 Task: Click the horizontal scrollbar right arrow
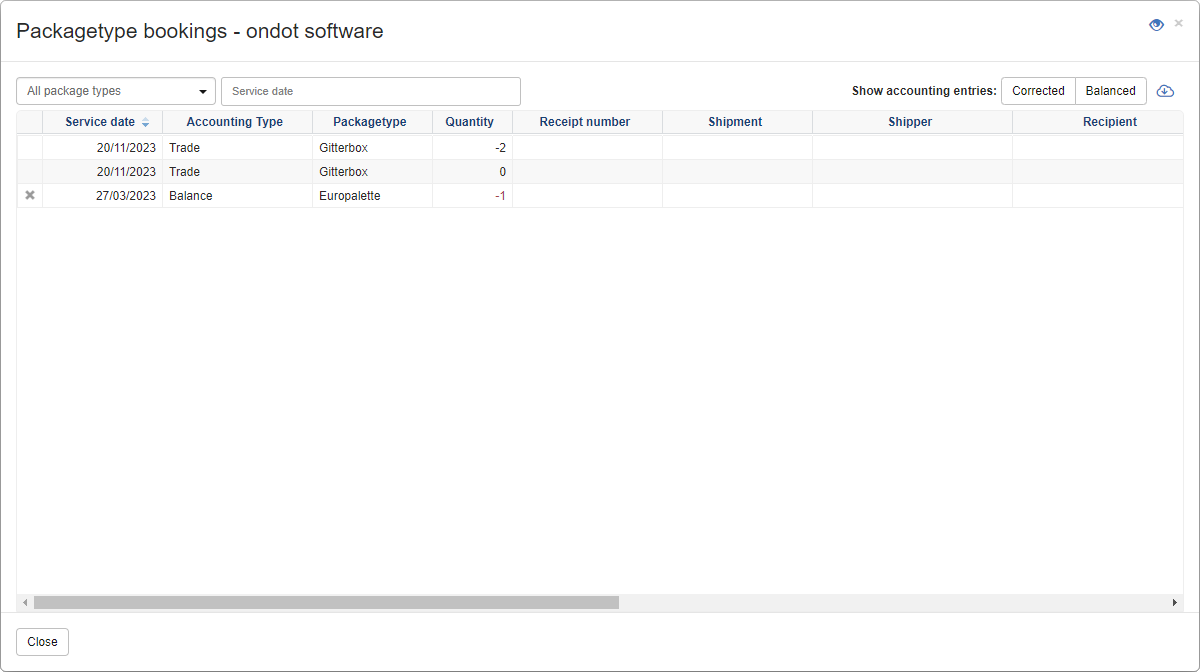1175,603
